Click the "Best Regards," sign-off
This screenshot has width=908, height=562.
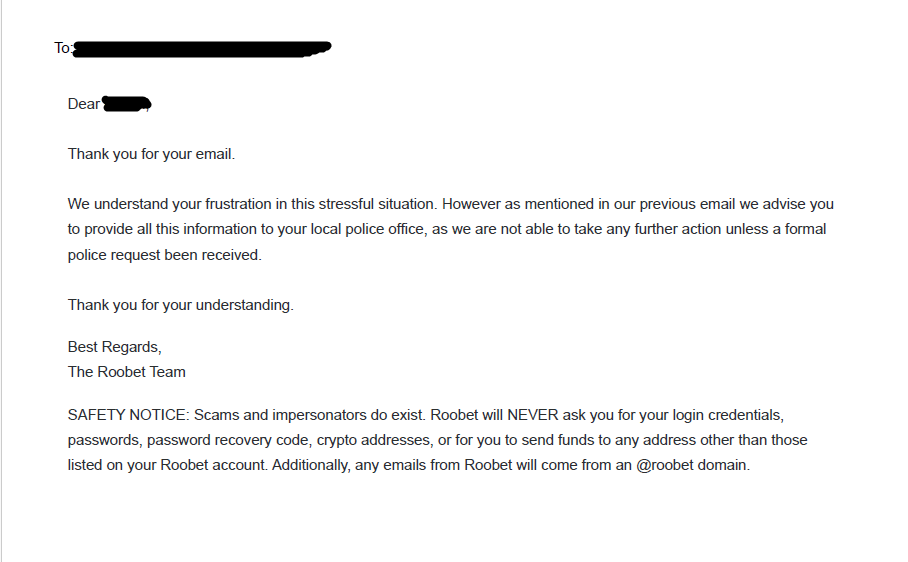[115, 347]
